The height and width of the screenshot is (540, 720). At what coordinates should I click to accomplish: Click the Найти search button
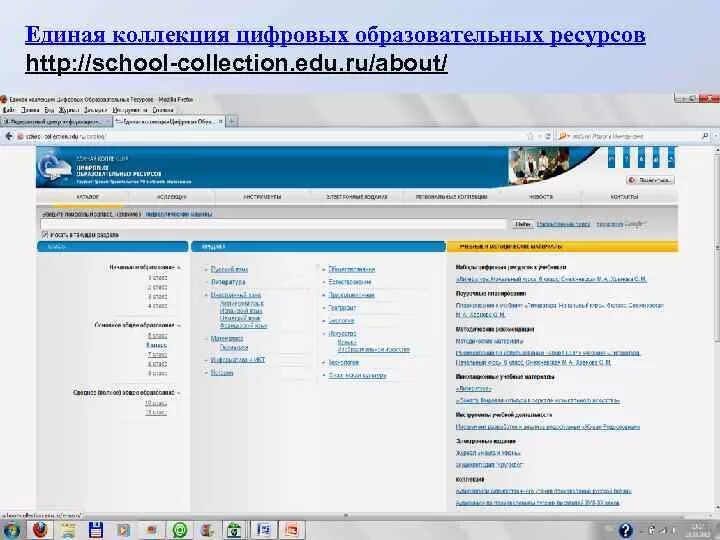coord(523,224)
